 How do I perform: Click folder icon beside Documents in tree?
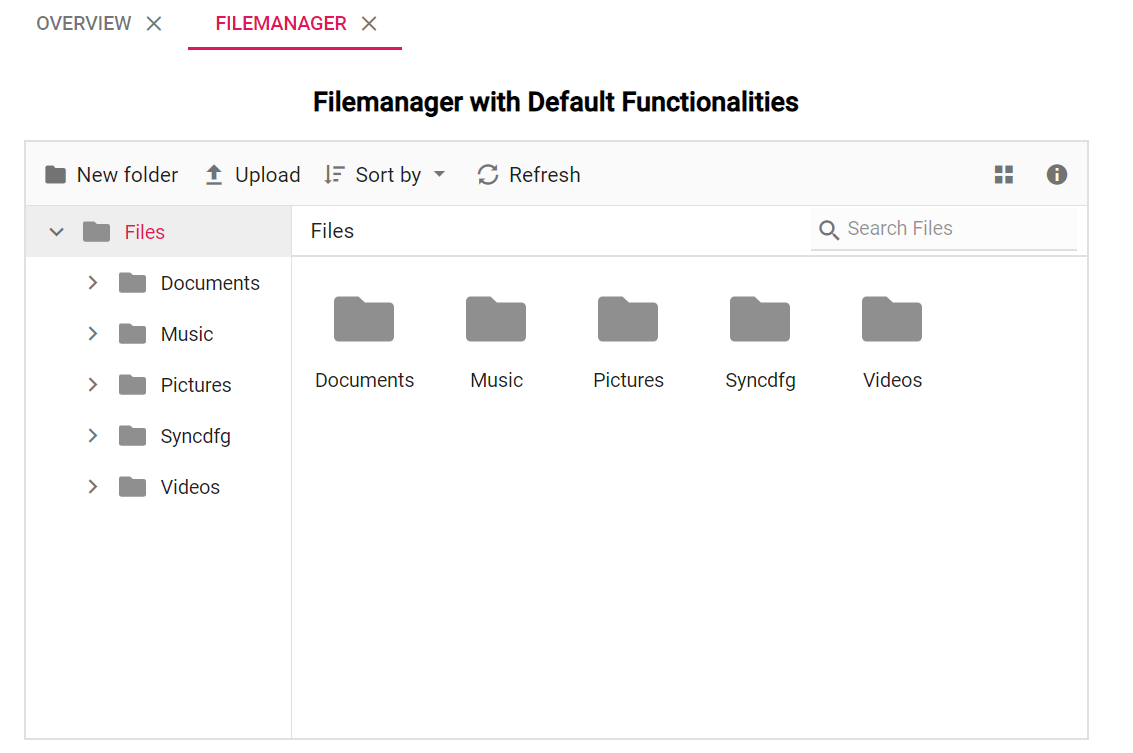[x=132, y=283]
